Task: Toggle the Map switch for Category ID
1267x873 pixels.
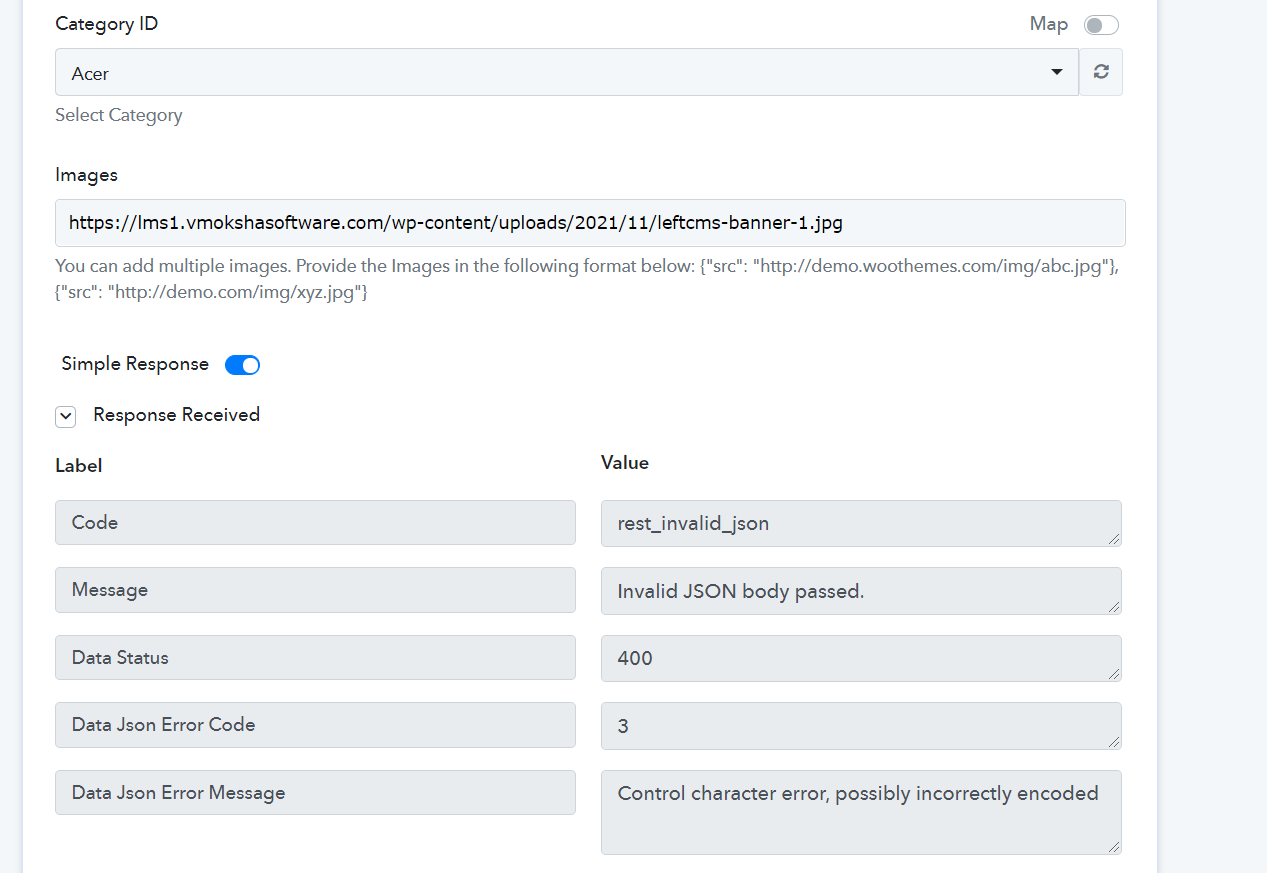Action: [x=1101, y=25]
